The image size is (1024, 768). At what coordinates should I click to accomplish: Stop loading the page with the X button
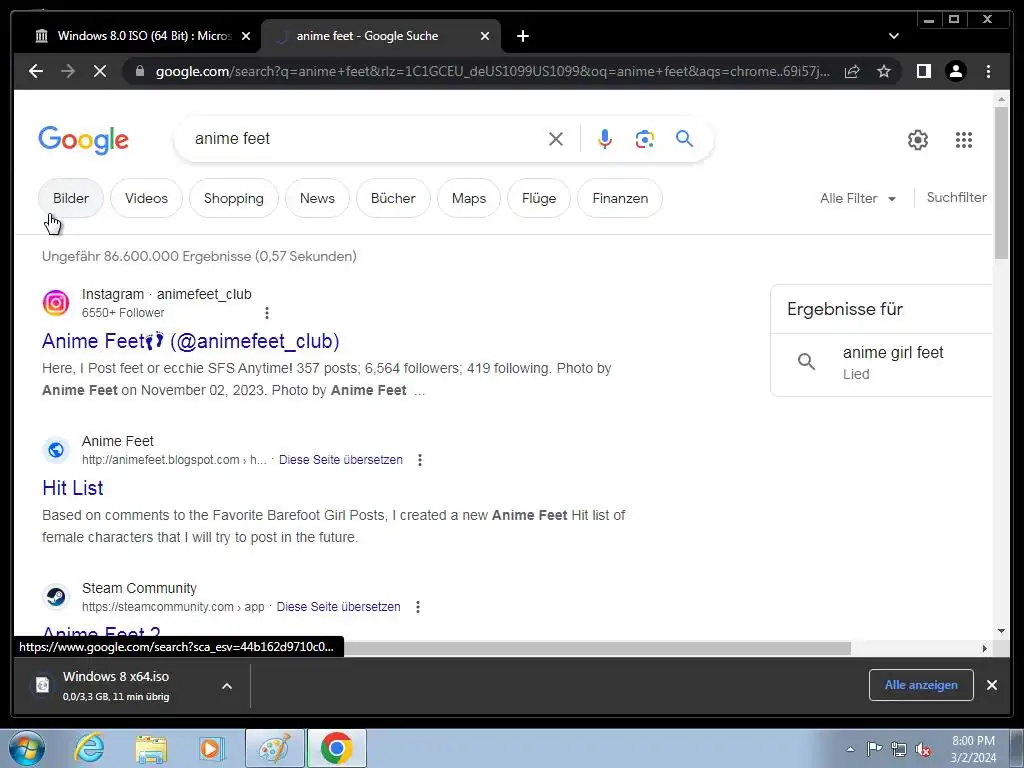[x=100, y=71]
